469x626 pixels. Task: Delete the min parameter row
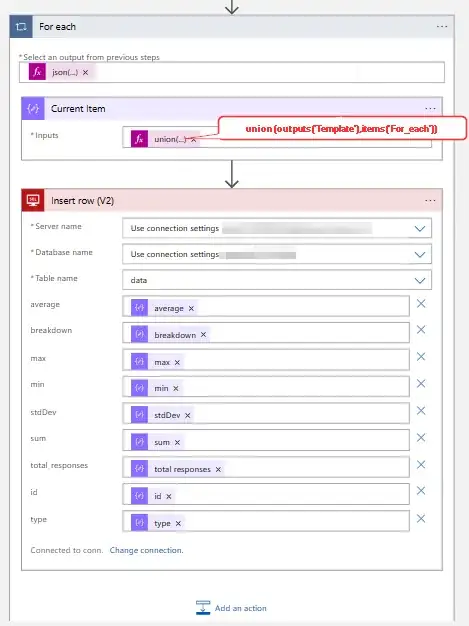coord(421,384)
